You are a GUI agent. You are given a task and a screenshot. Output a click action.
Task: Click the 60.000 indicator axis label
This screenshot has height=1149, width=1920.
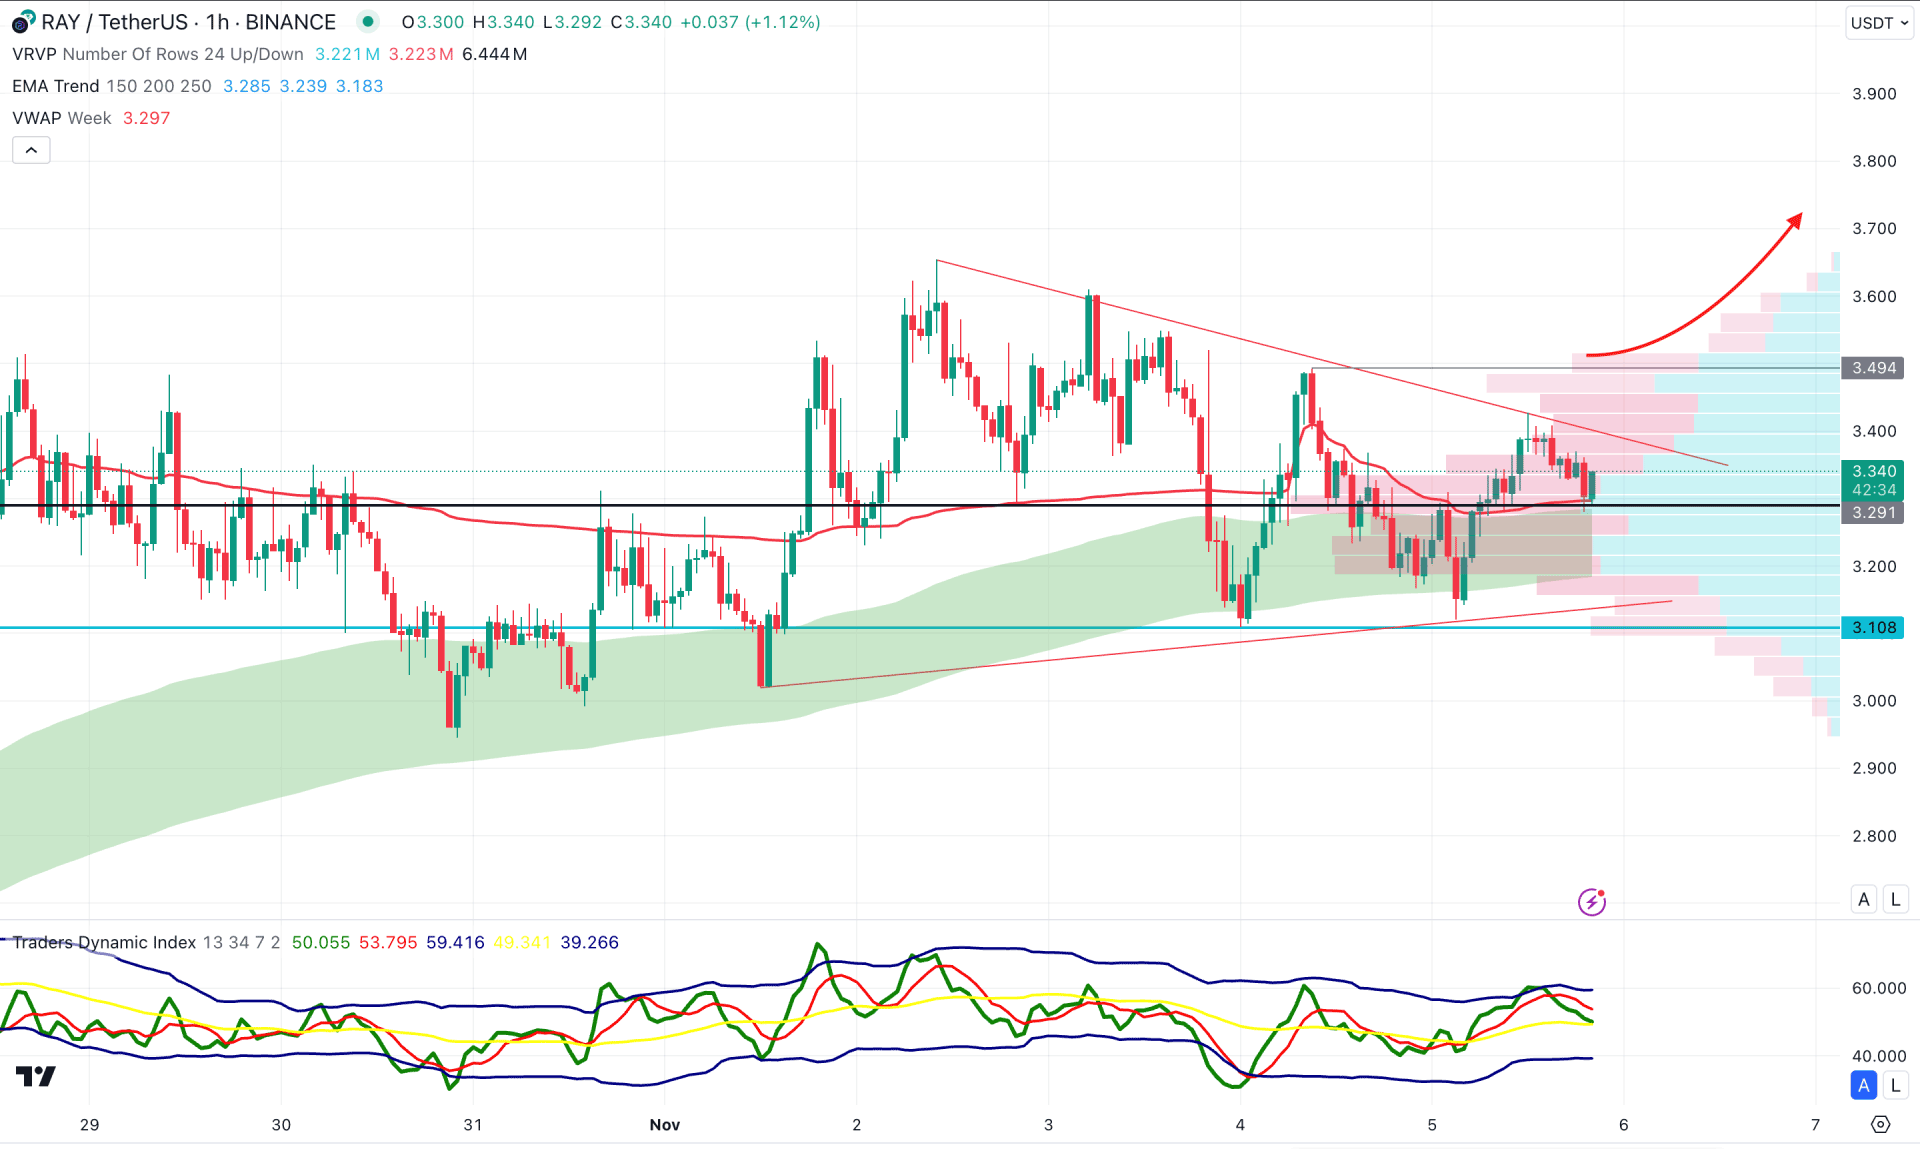pyautogui.click(x=1879, y=988)
